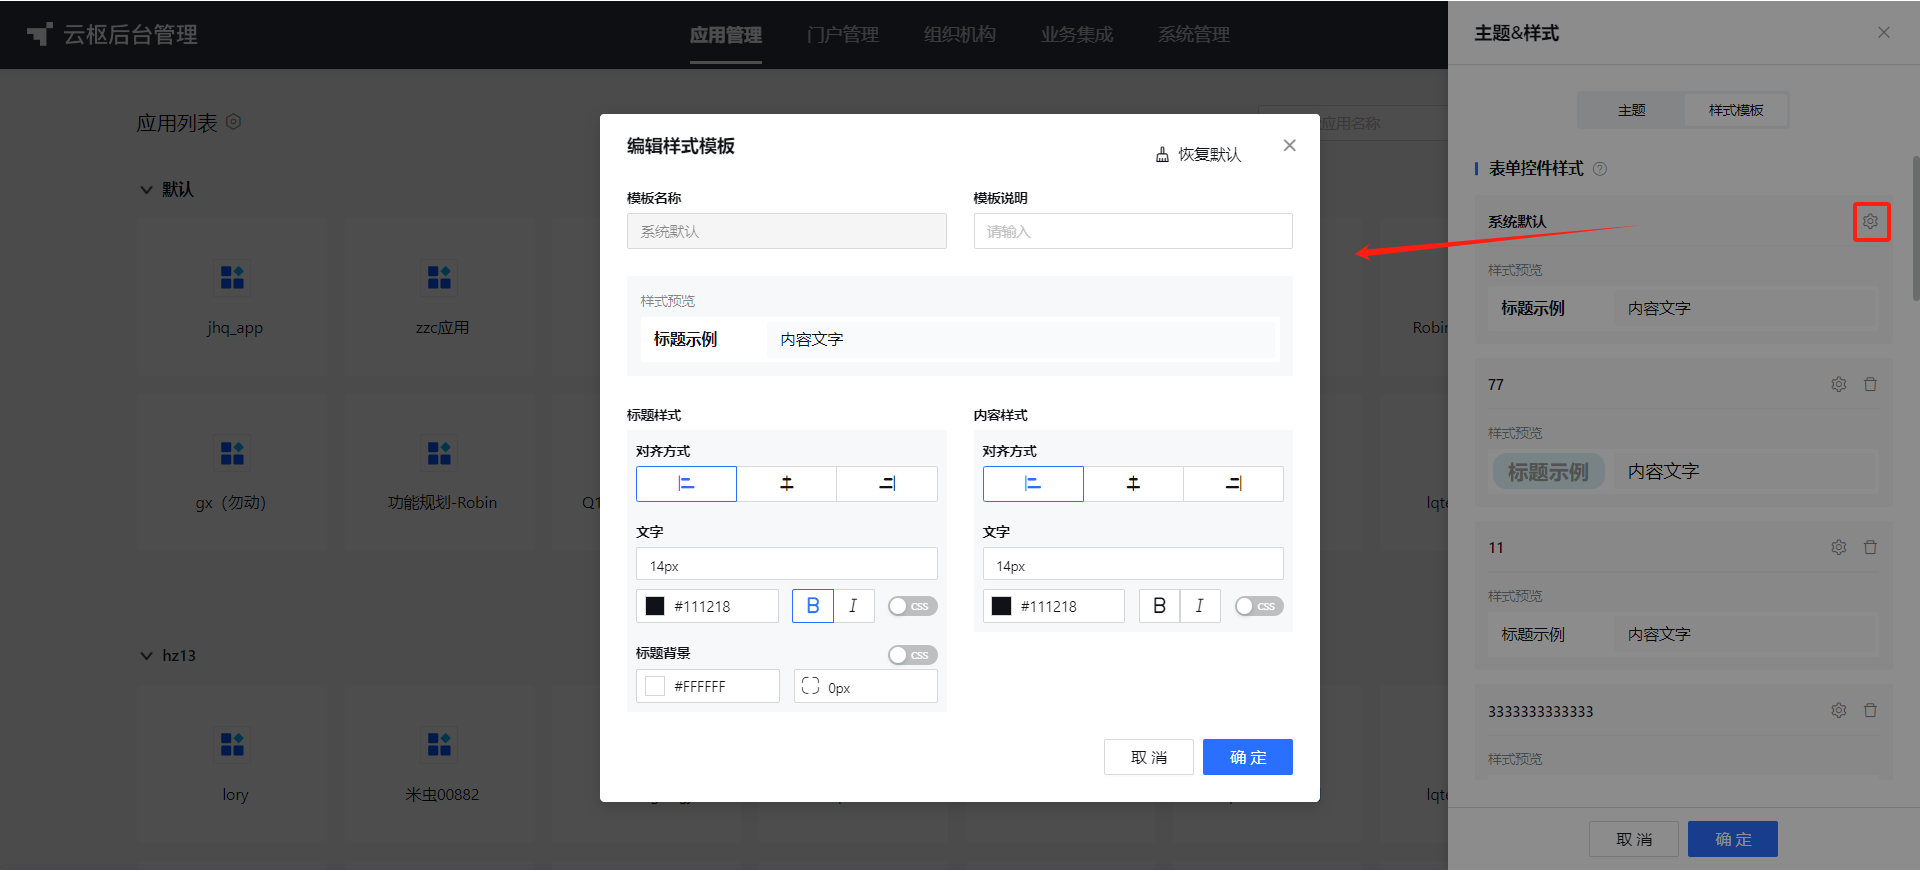Click the settings icon beside 应用列表
The width and height of the screenshot is (1920, 870).
tap(234, 122)
